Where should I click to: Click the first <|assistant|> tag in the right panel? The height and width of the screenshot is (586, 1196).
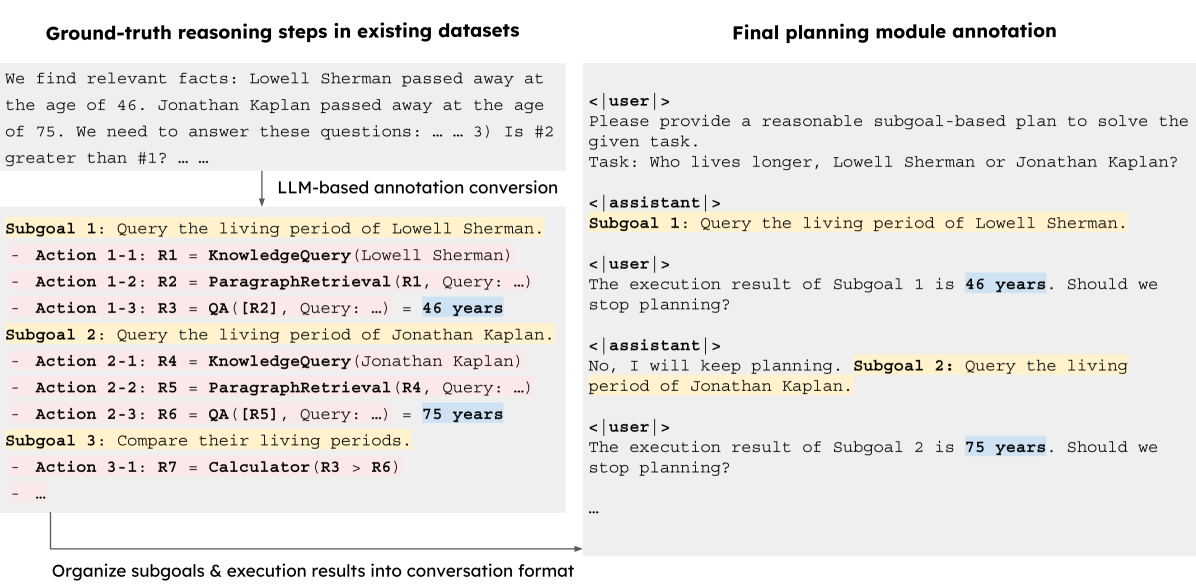[x=654, y=203]
